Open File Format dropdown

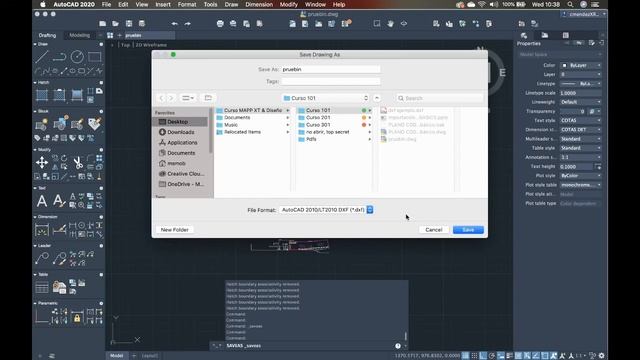[x=326, y=210]
